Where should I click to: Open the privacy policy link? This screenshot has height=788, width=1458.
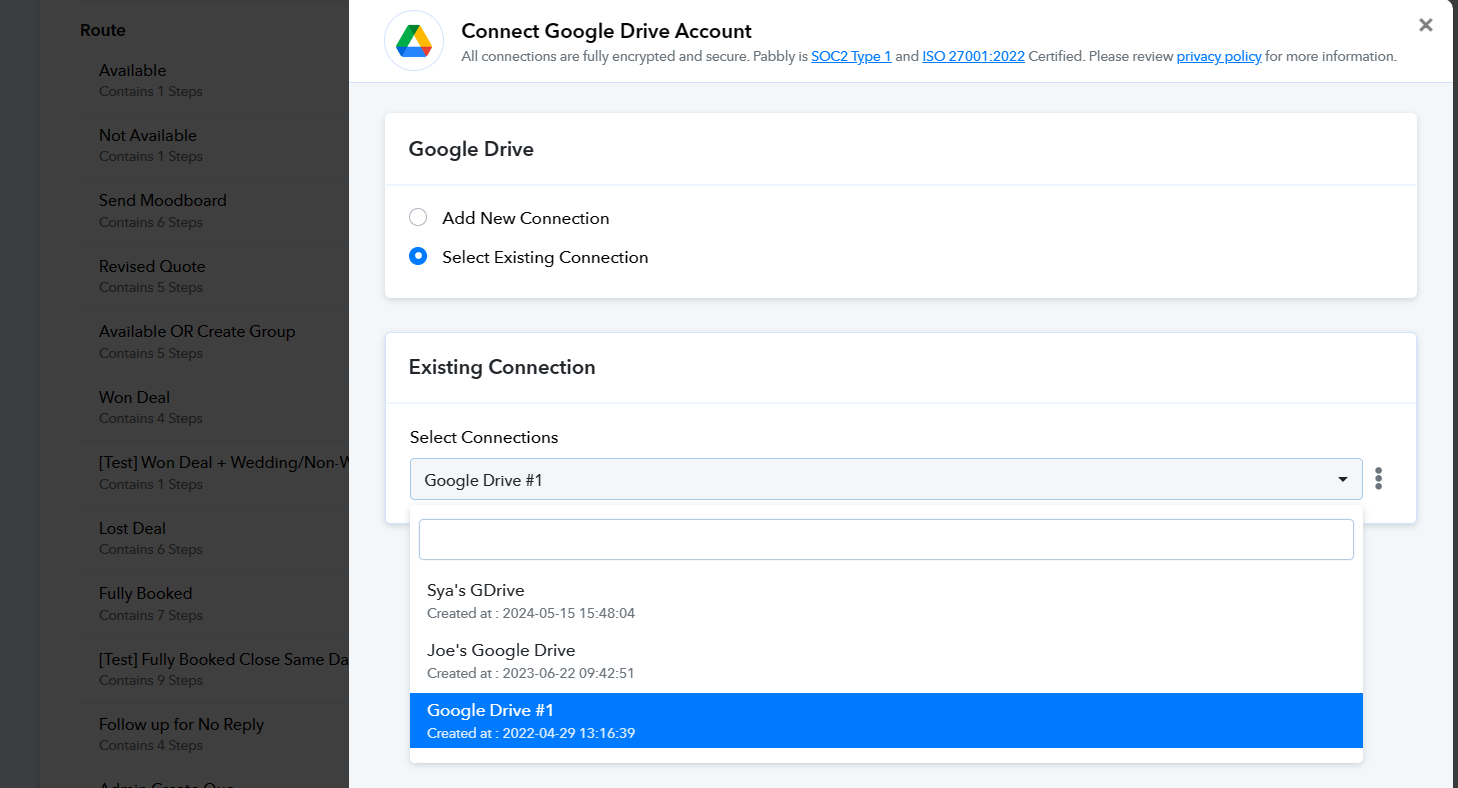coord(1218,57)
